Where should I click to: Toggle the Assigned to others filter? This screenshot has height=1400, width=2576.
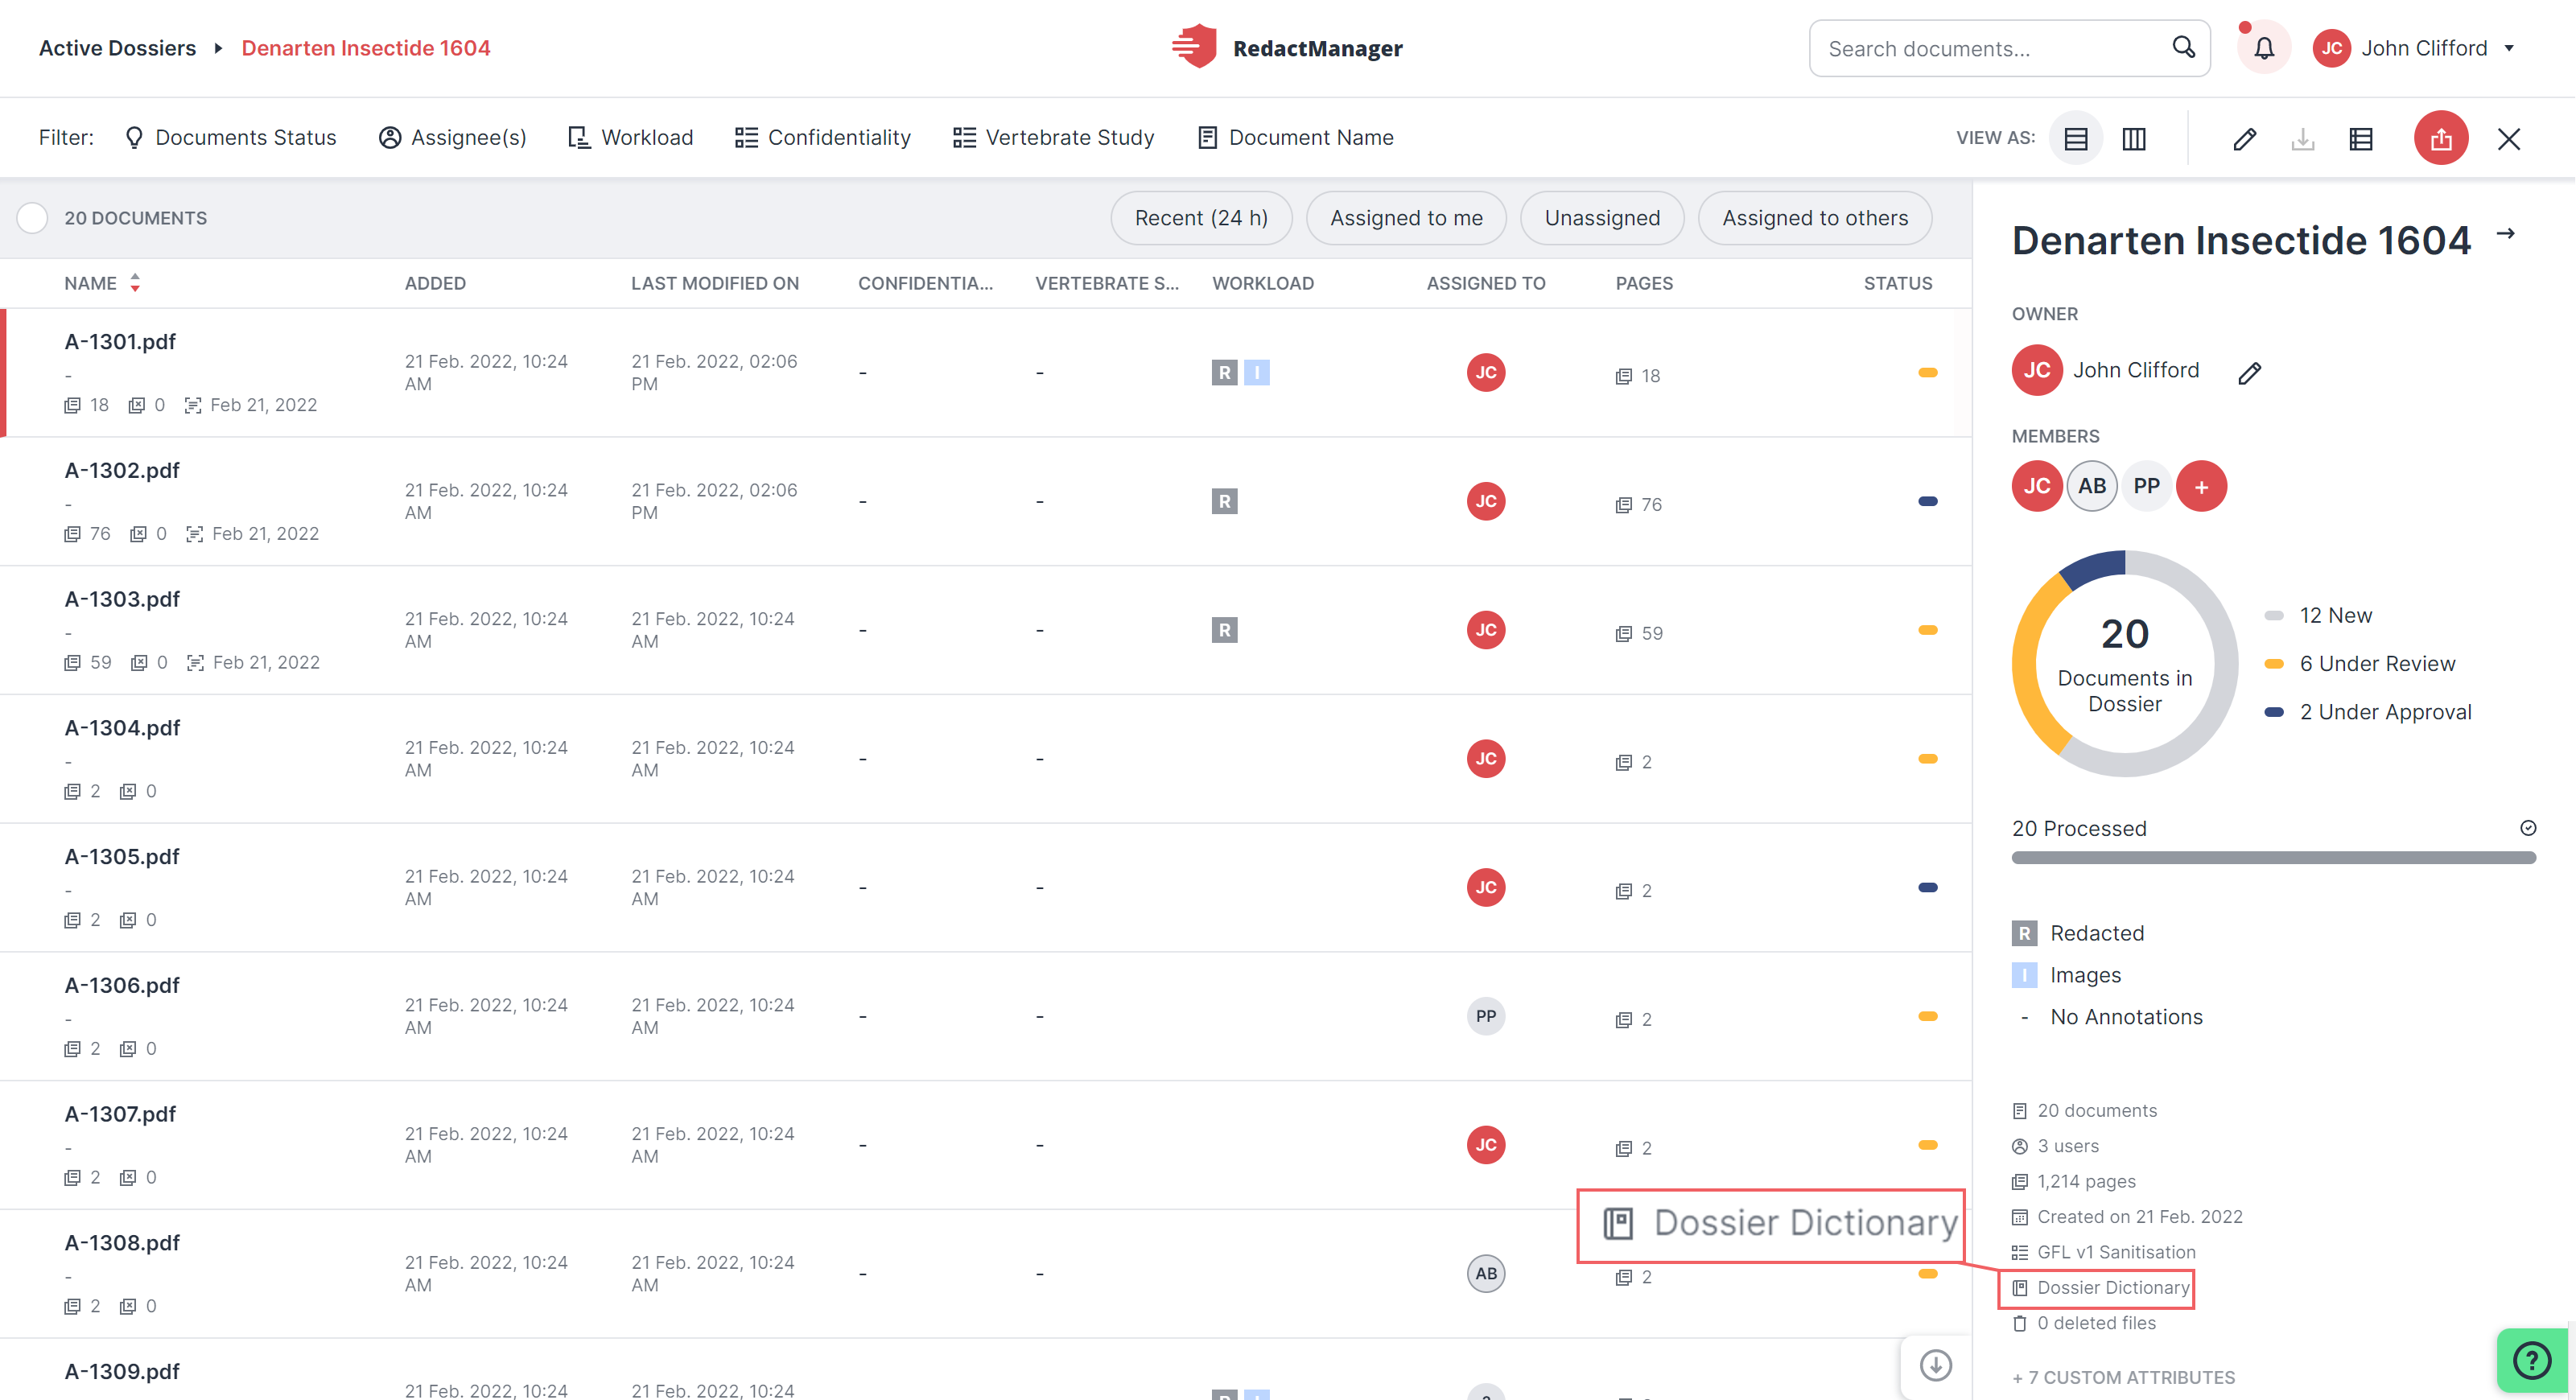click(1814, 217)
